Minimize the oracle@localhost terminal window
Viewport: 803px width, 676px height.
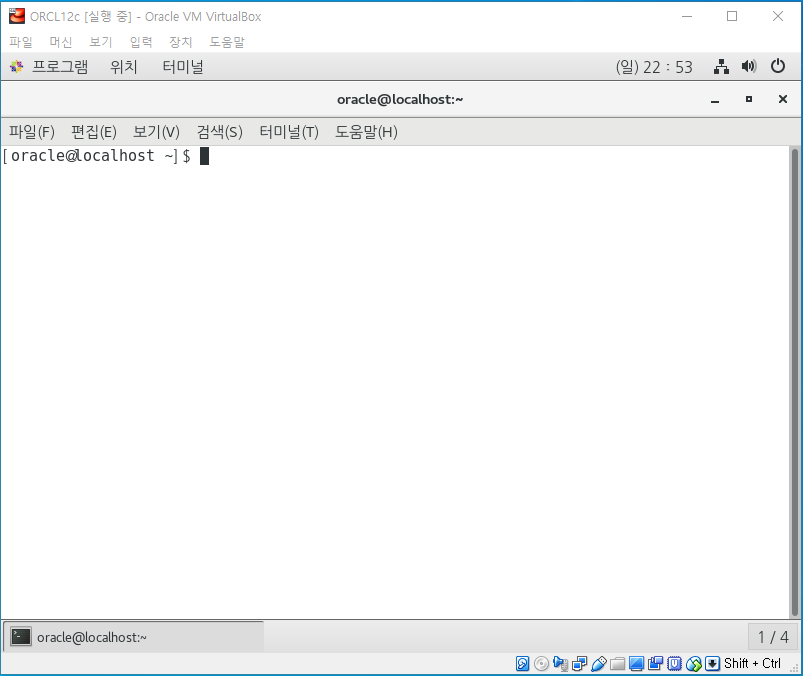click(x=715, y=99)
